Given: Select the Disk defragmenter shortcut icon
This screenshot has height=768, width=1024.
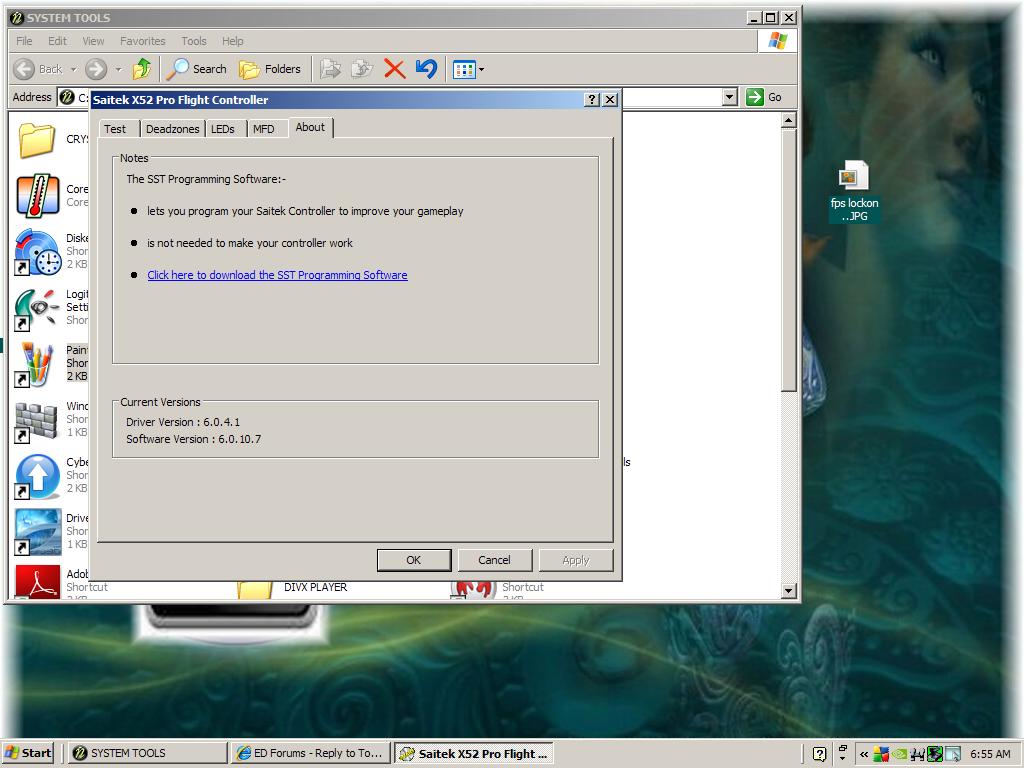Looking at the screenshot, I should [x=37, y=251].
